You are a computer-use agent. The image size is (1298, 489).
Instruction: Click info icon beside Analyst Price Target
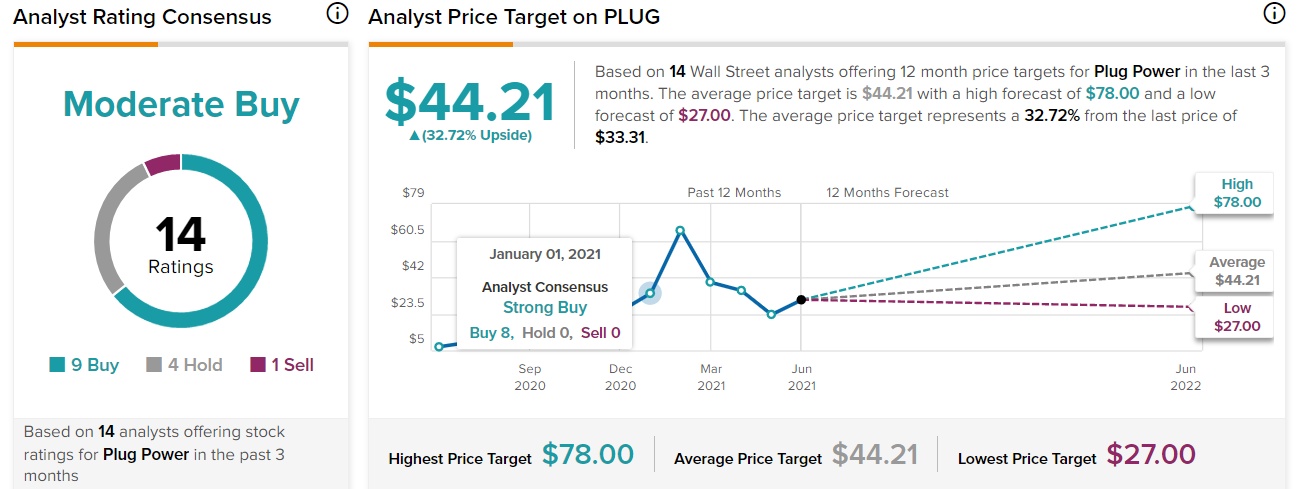(x=1273, y=14)
